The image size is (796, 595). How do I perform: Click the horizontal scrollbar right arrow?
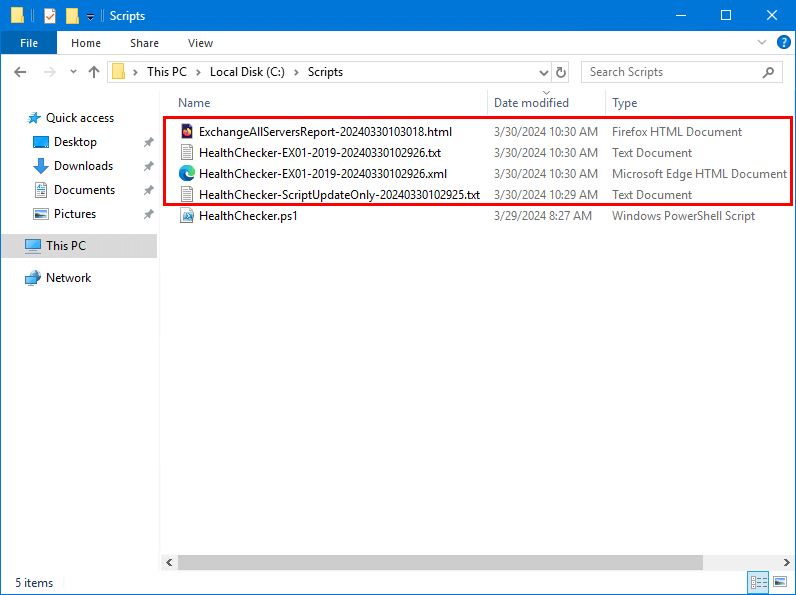pos(786,563)
